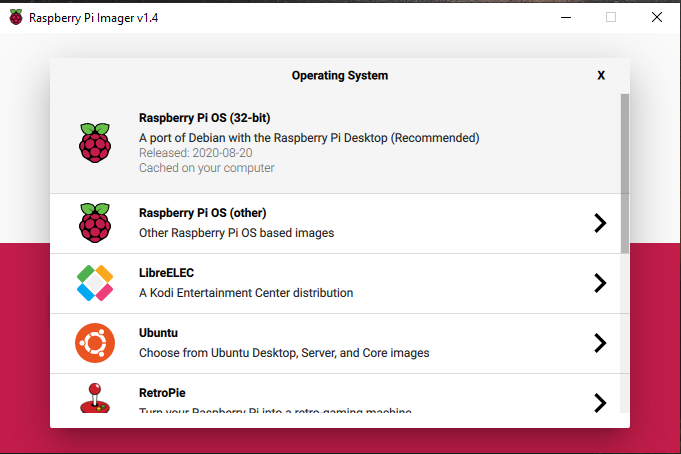This screenshot has height=454, width=681.
Task: Click the orange Ubuntu logo icon
Action: click(95, 343)
